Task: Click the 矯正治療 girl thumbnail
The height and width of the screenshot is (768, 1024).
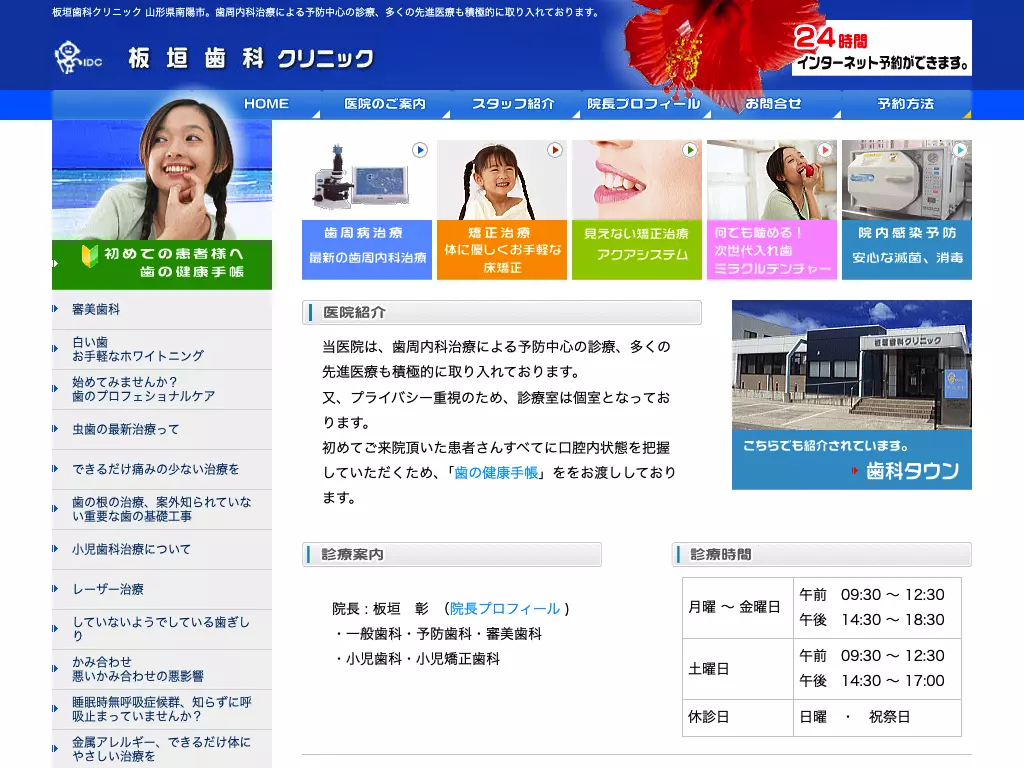Action: [x=502, y=180]
